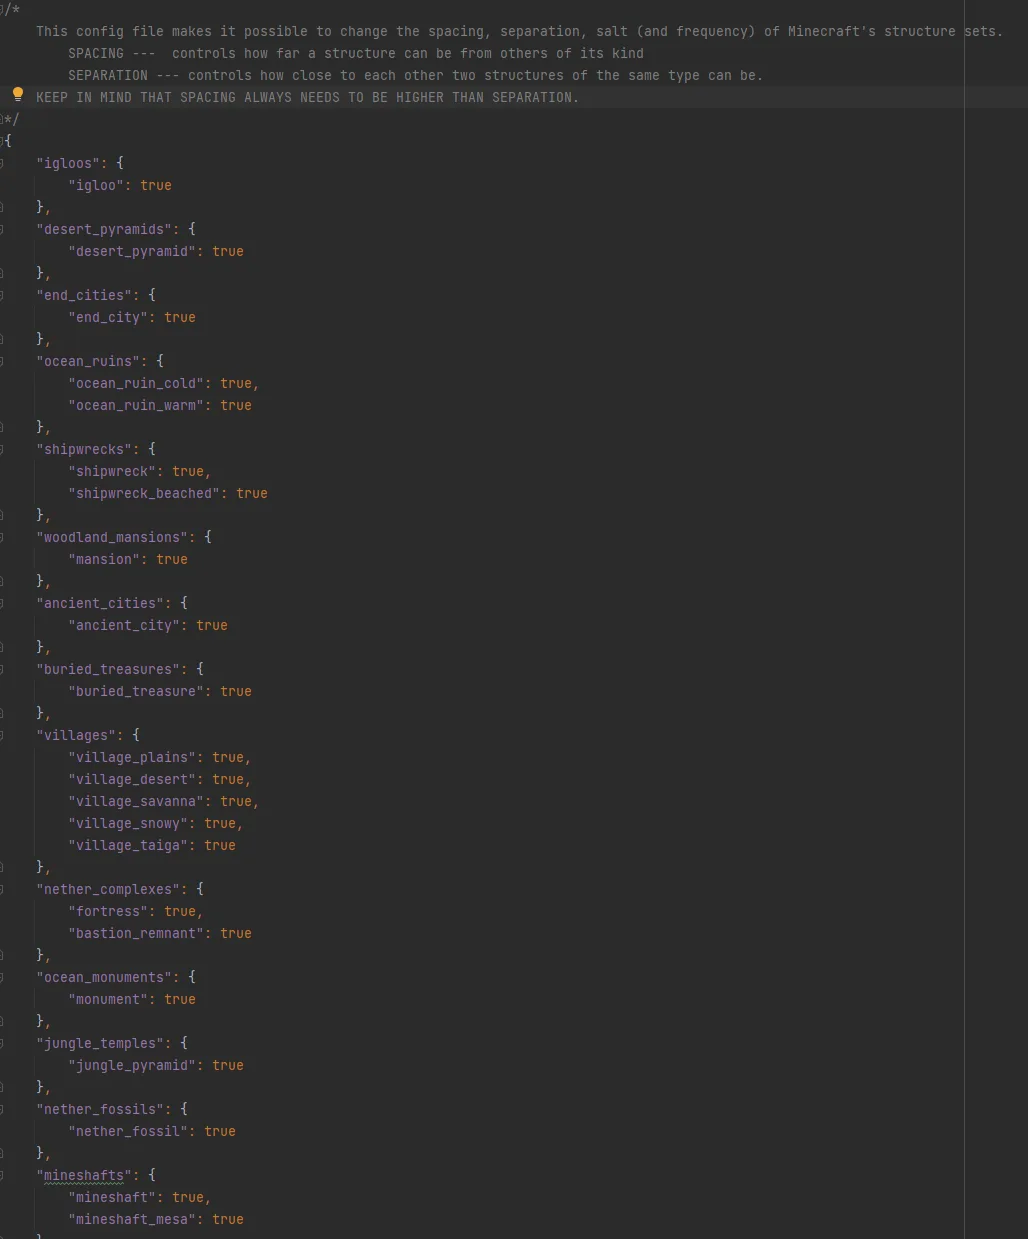This screenshot has height=1239, width=1028.
Task: Click the yellow lightbulb intention icon
Action: (x=17, y=94)
